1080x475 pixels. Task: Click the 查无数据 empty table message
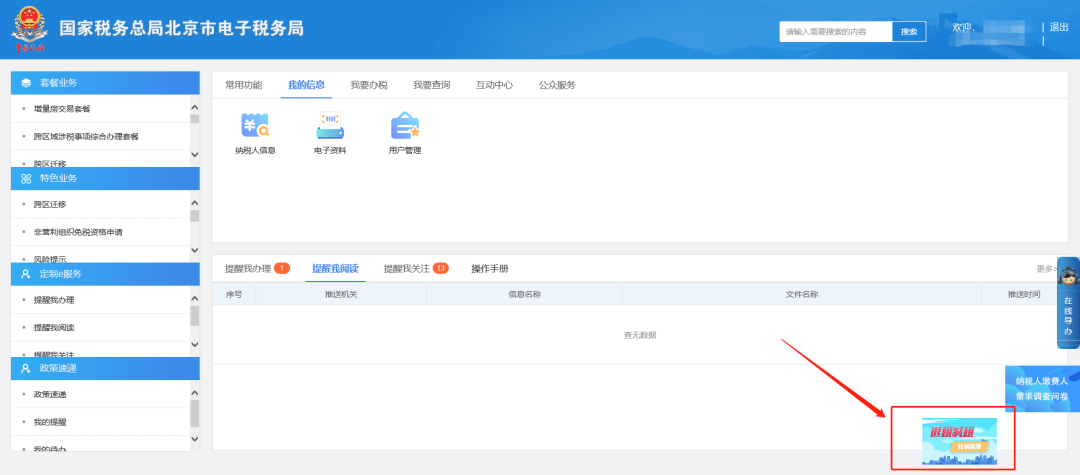tap(640, 335)
